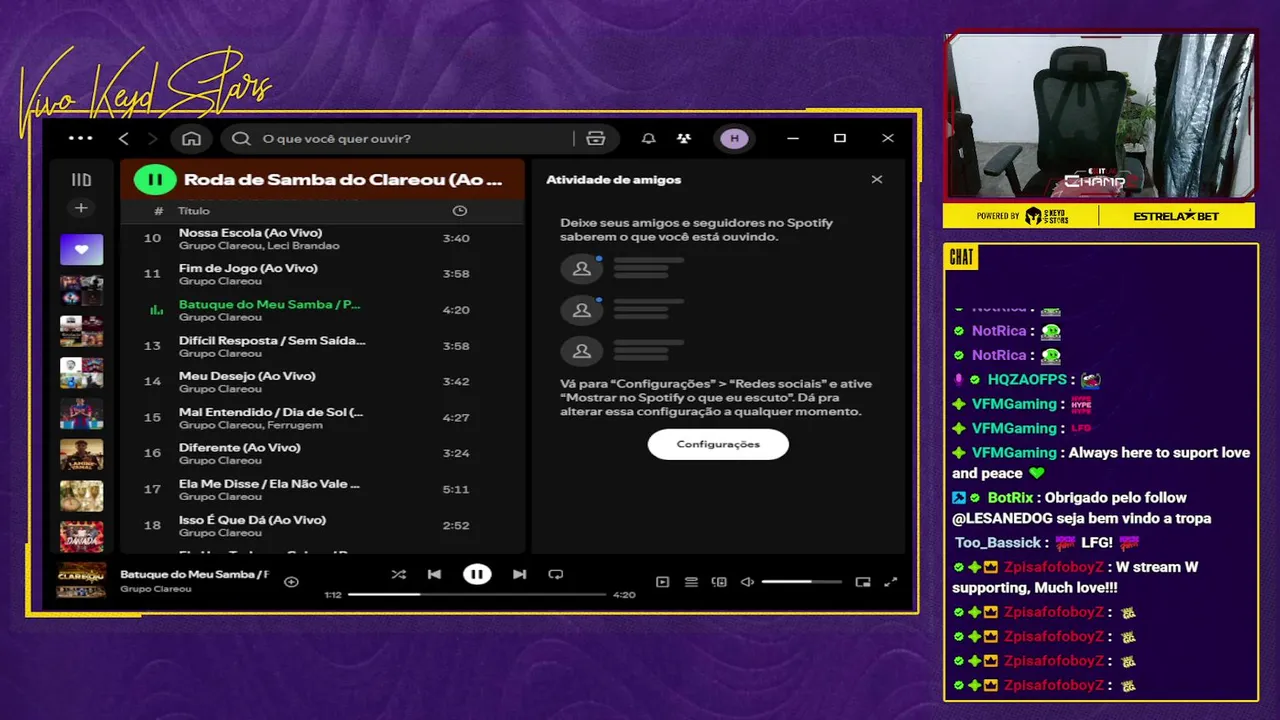Open artist link 'Leci Brandão'
The width and height of the screenshot is (1280, 720).
[x=304, y=246]
